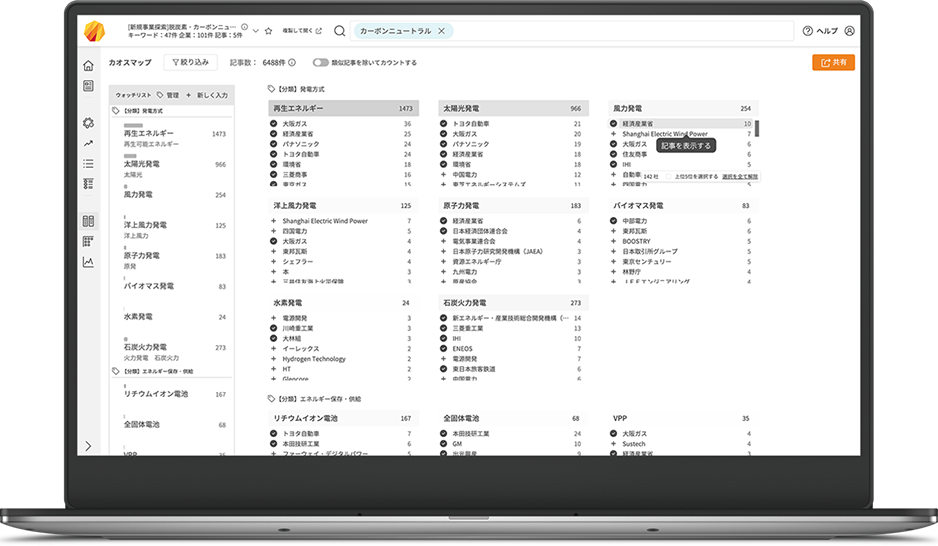Click the tag icon next to 管理
The image size is (938, 546).
(160, 95)
